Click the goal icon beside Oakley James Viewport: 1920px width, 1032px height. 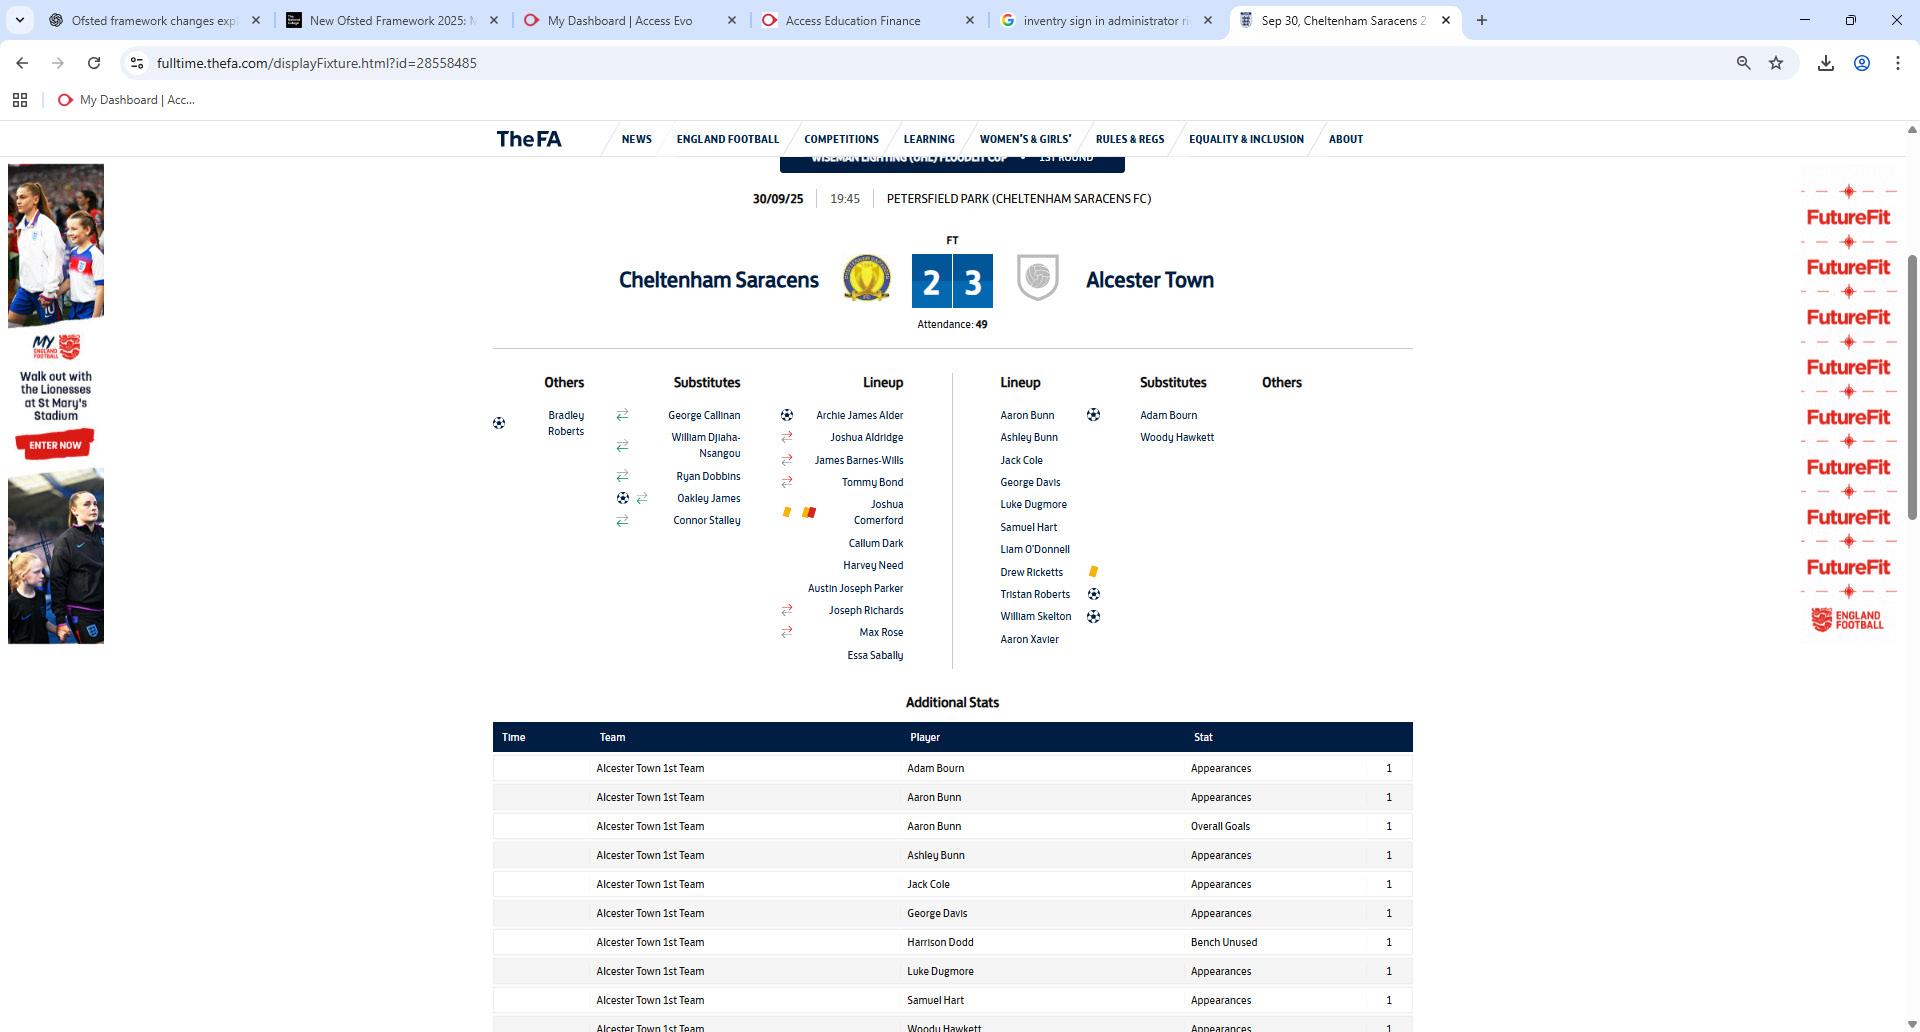click(622, 498)
